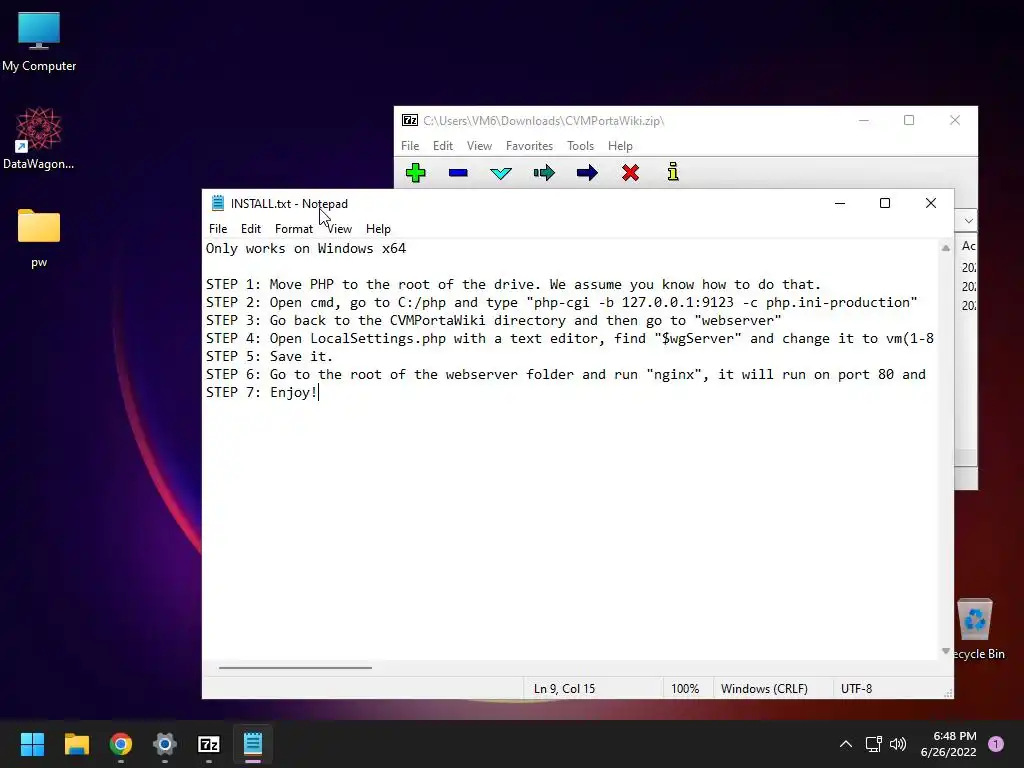Open the Windows Start button
The image size is (1024, 768).
pos(32,744)
